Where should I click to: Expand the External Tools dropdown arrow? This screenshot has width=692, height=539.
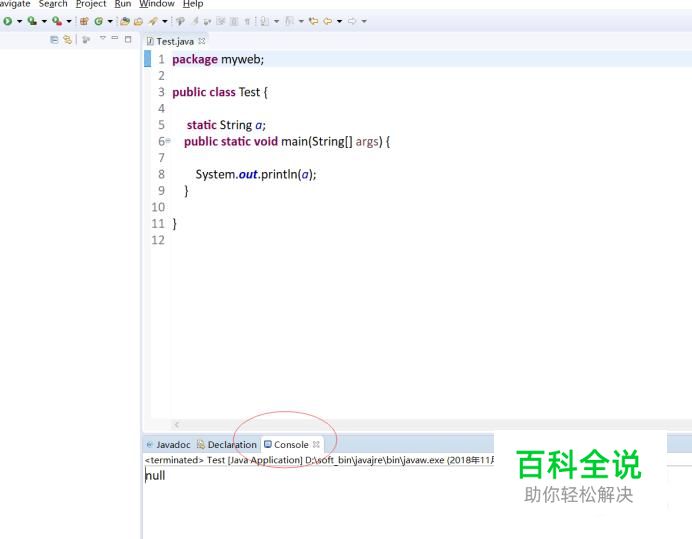click(x=69, y=21)
